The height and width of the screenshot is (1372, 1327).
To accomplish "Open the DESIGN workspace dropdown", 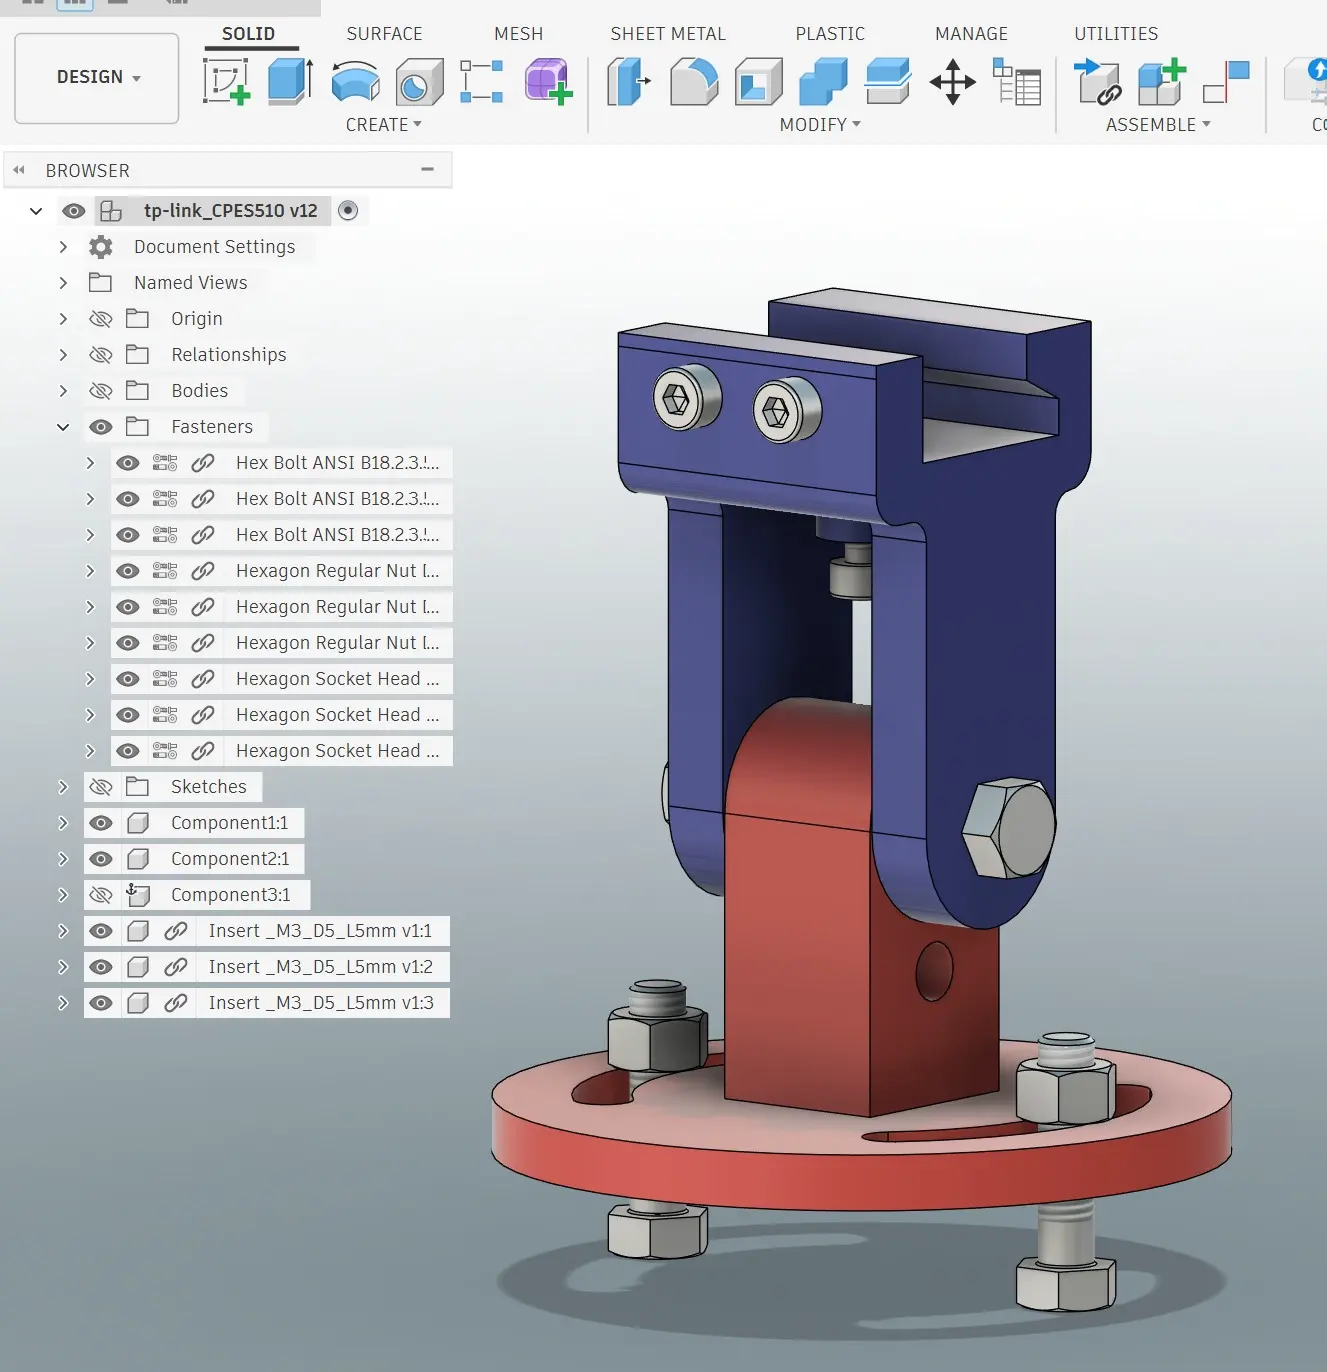I will pyautogui.click(x=97, y=78).
